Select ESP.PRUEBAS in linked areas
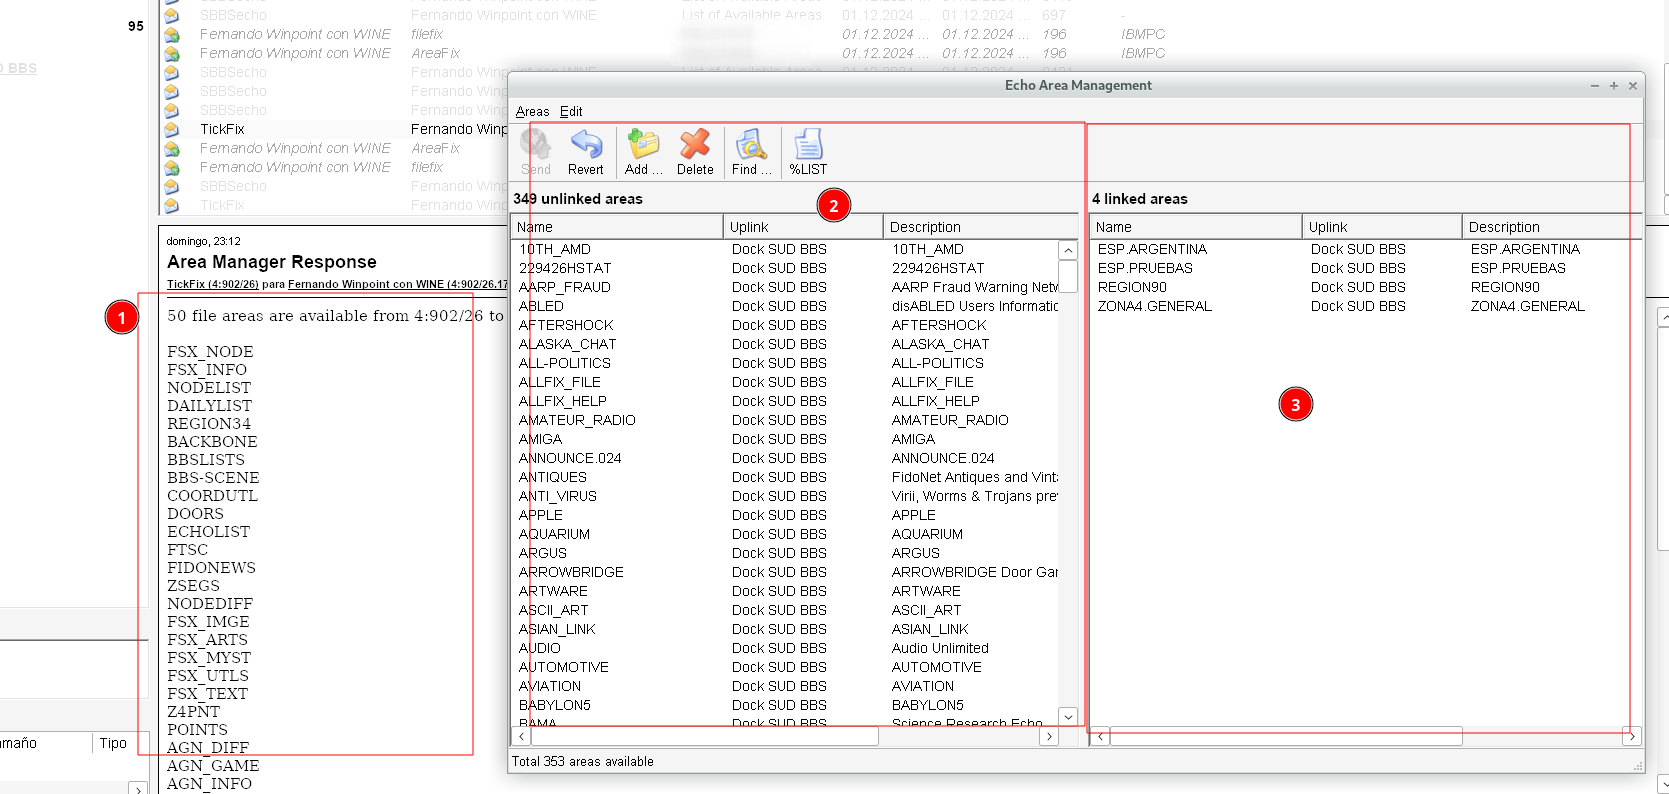Screen dimensions: 1669x794 tap(1145, 268)
